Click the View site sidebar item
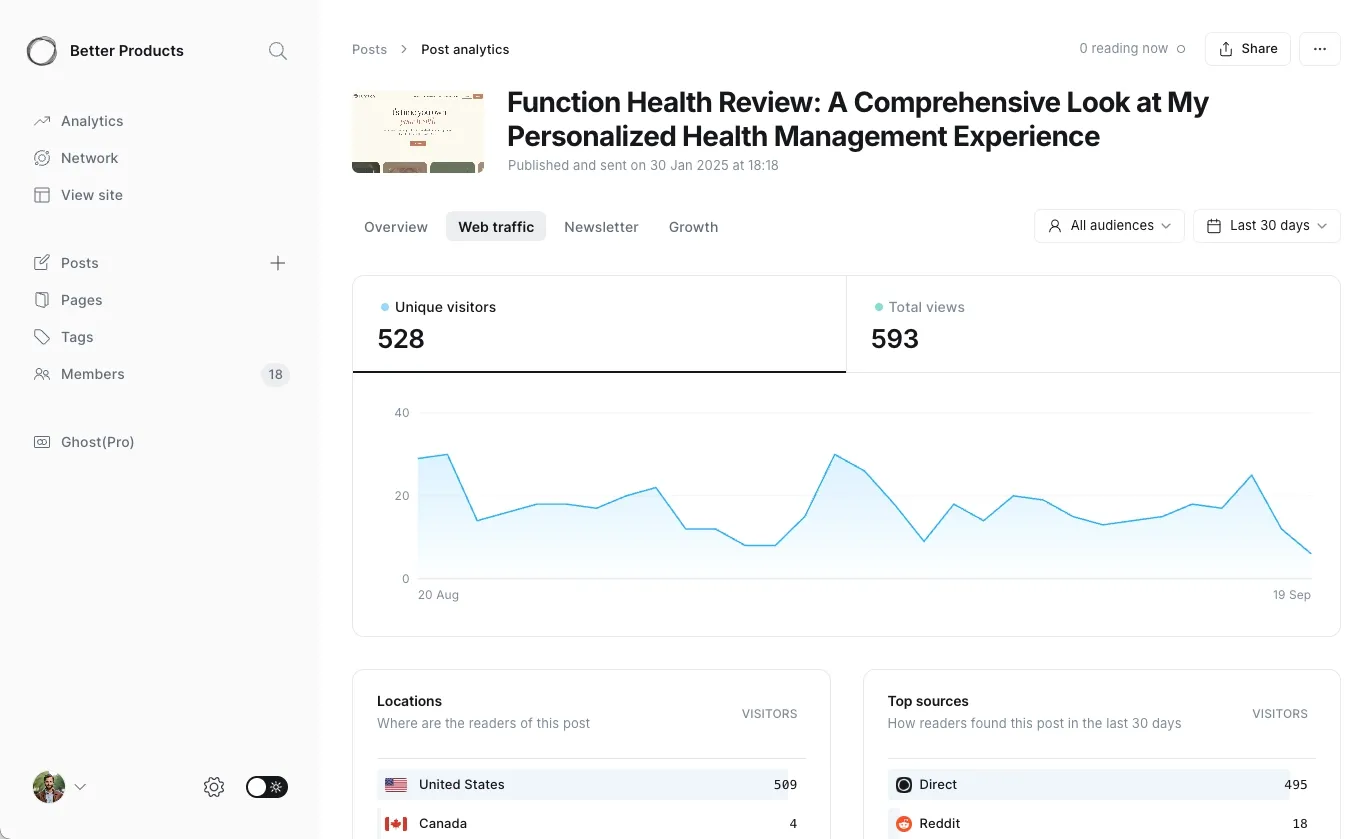 [91, 195]
